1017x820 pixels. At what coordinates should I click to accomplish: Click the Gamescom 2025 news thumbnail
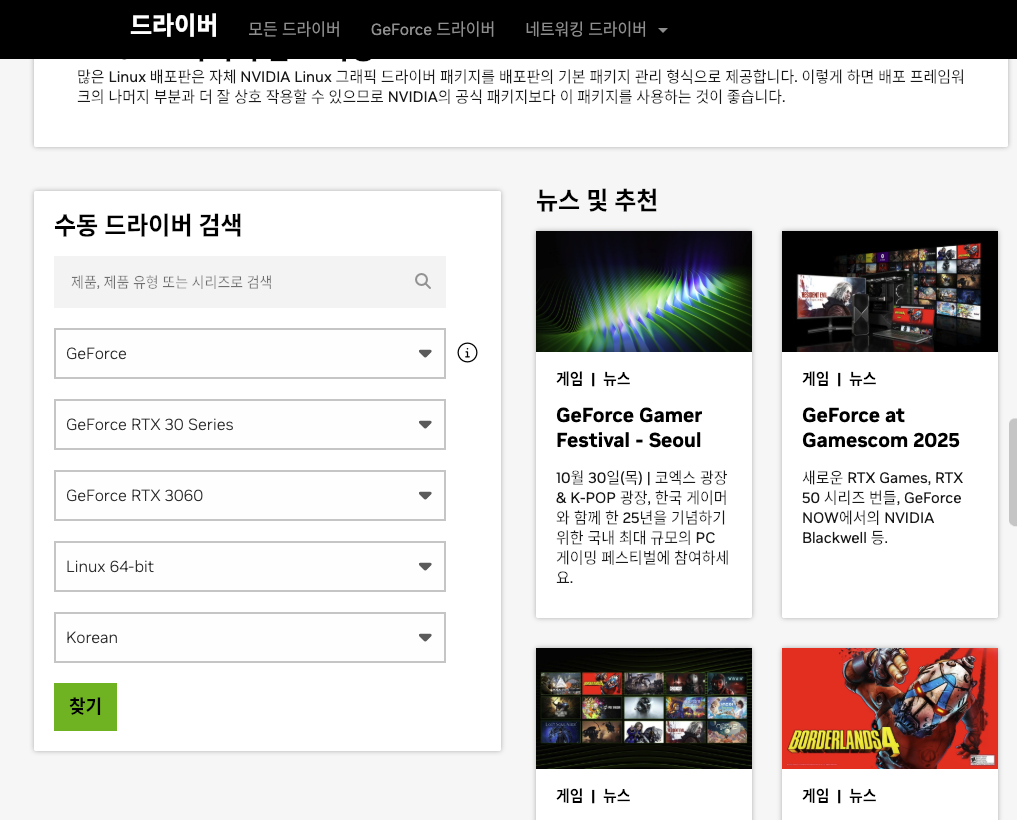[889, 291]
